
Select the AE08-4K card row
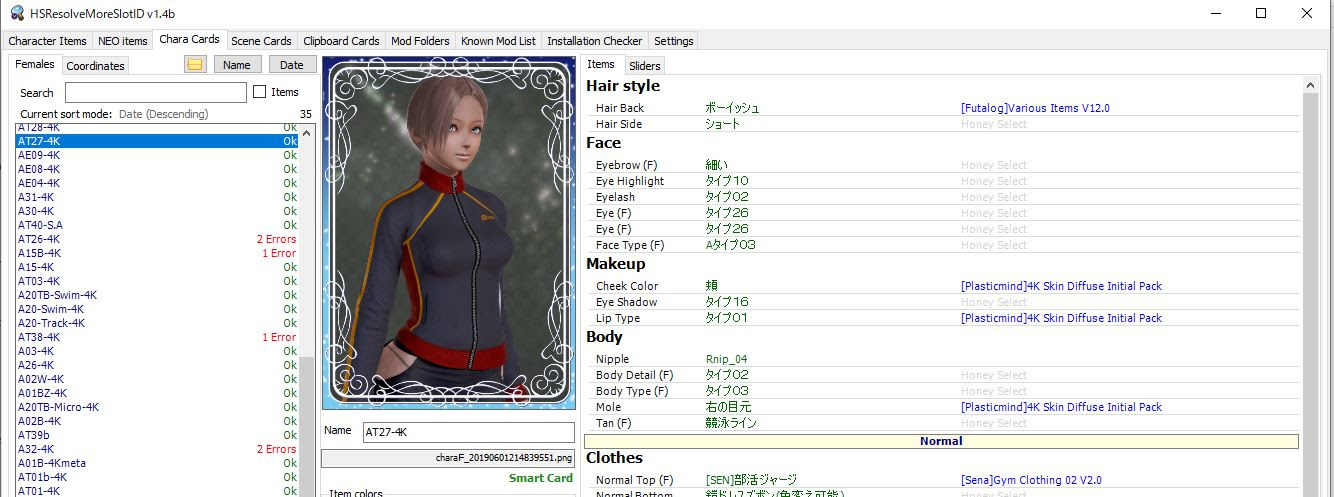tap(158, 169)
